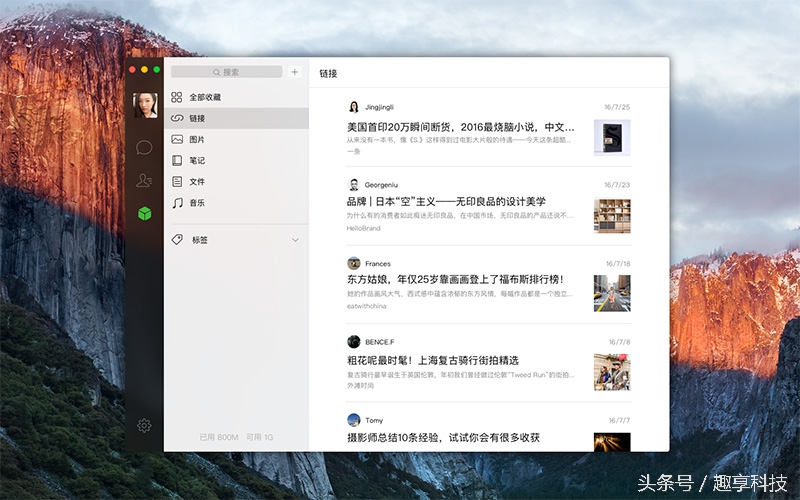
Task: Click the 文件 document icon
Action: click(x=177, y=182)
